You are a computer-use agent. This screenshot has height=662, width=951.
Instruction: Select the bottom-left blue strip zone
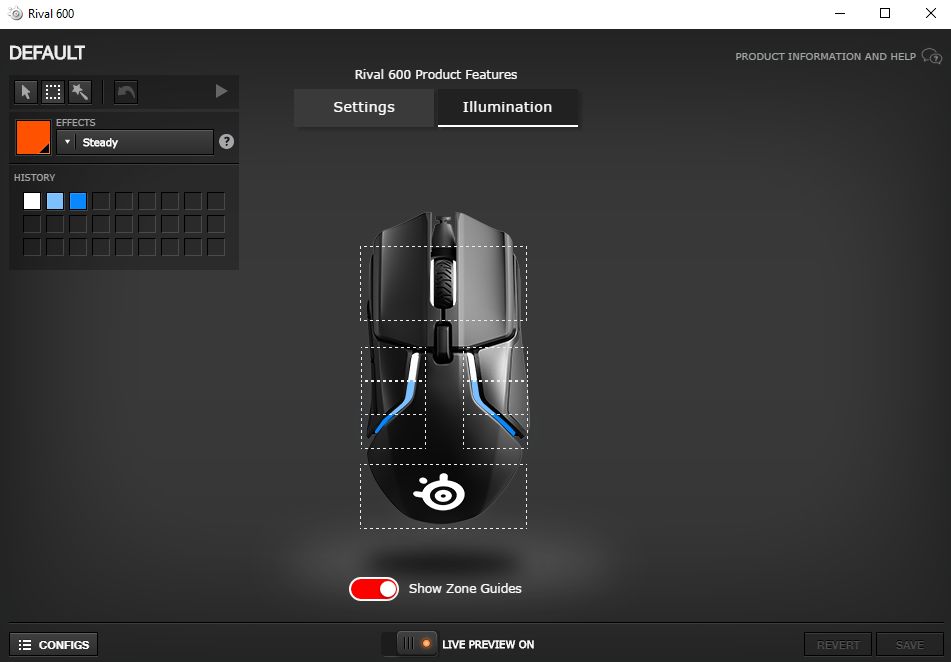click(x=394, y=431)
